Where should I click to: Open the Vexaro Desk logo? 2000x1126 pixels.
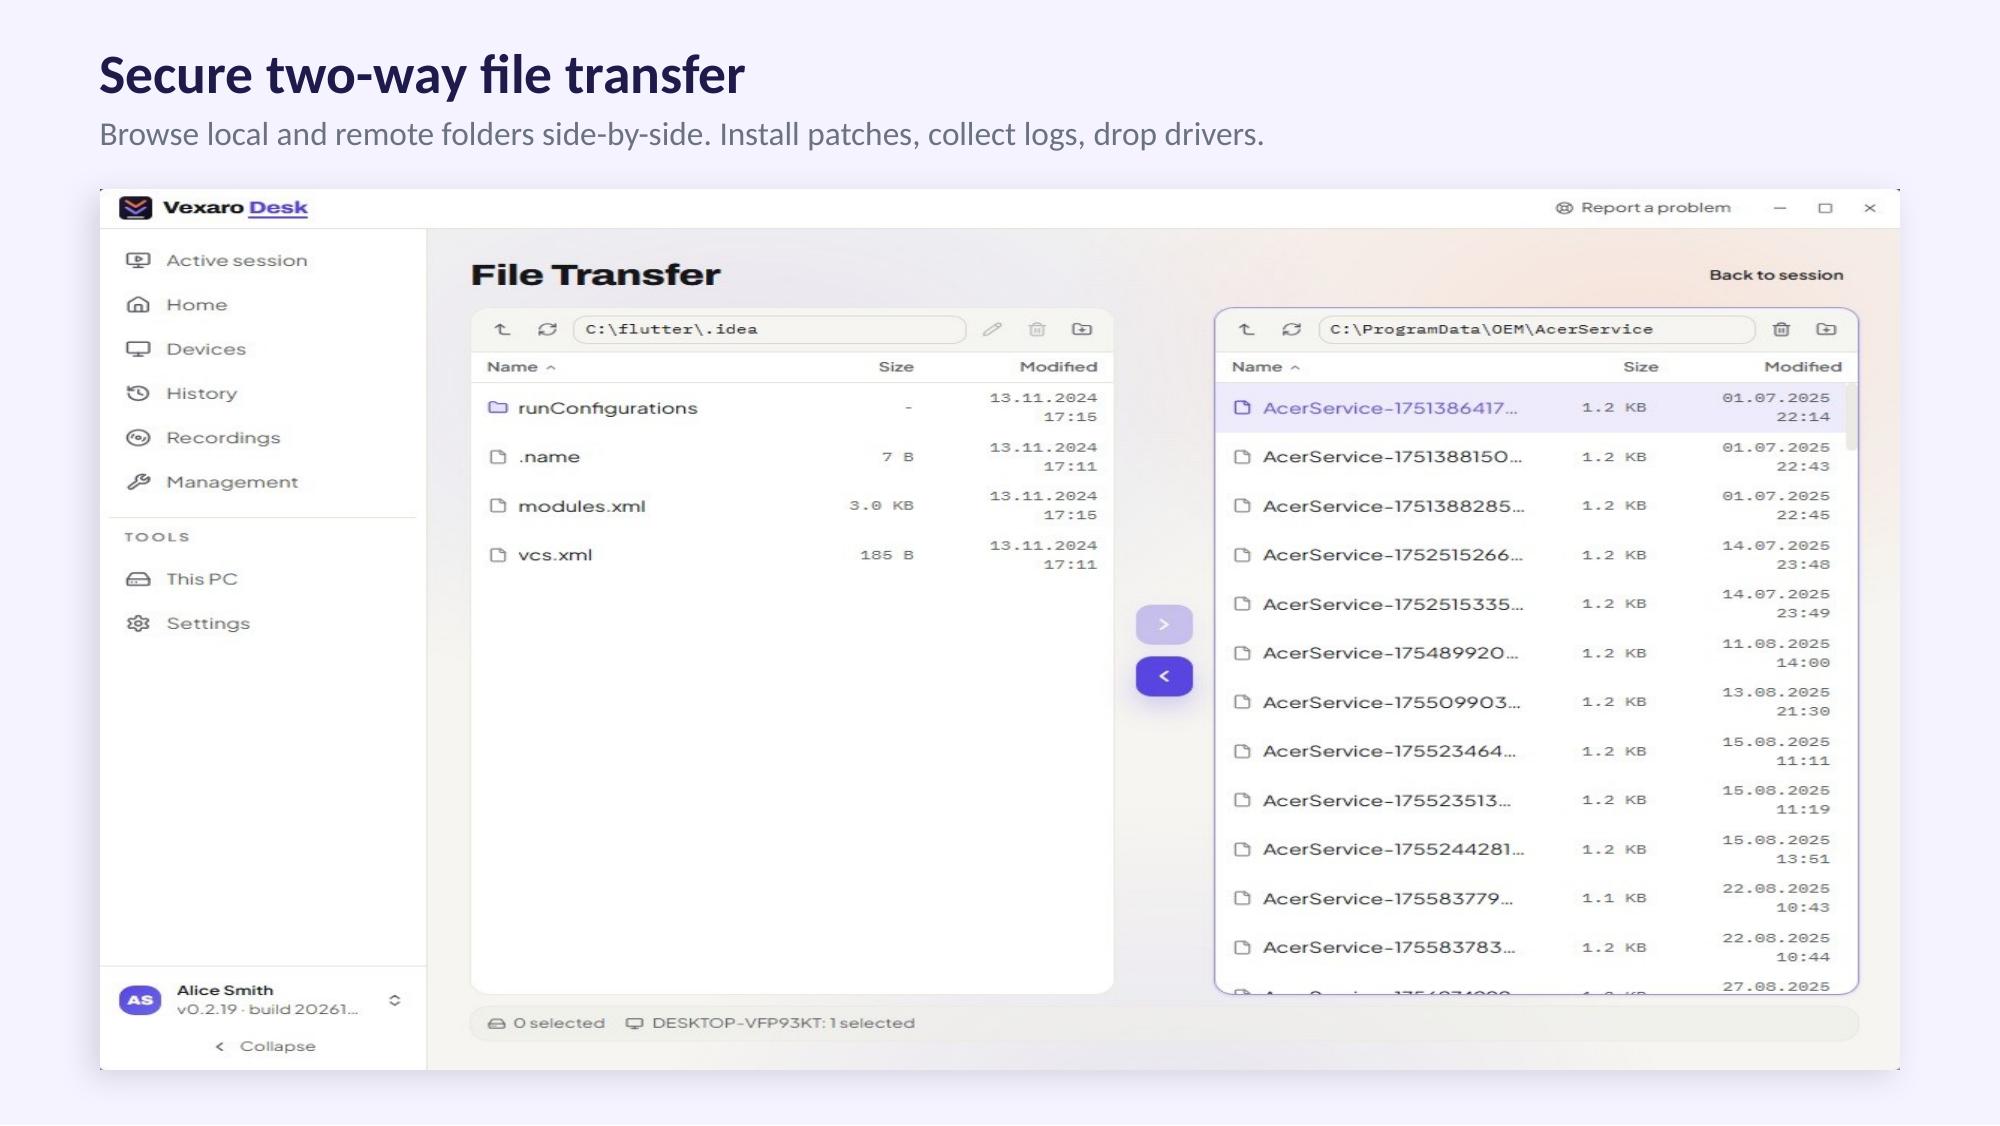(x=135, y=208)
